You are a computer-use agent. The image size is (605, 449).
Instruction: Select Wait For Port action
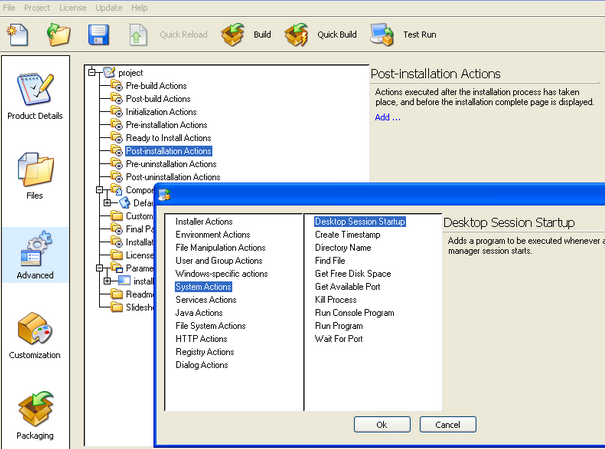[338, 339]
